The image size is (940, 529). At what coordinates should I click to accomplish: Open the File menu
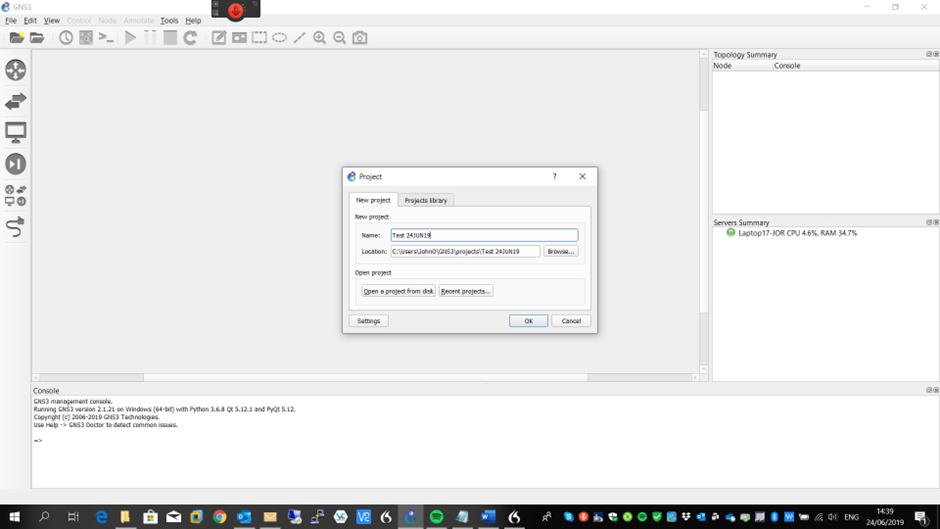[11, 20]
